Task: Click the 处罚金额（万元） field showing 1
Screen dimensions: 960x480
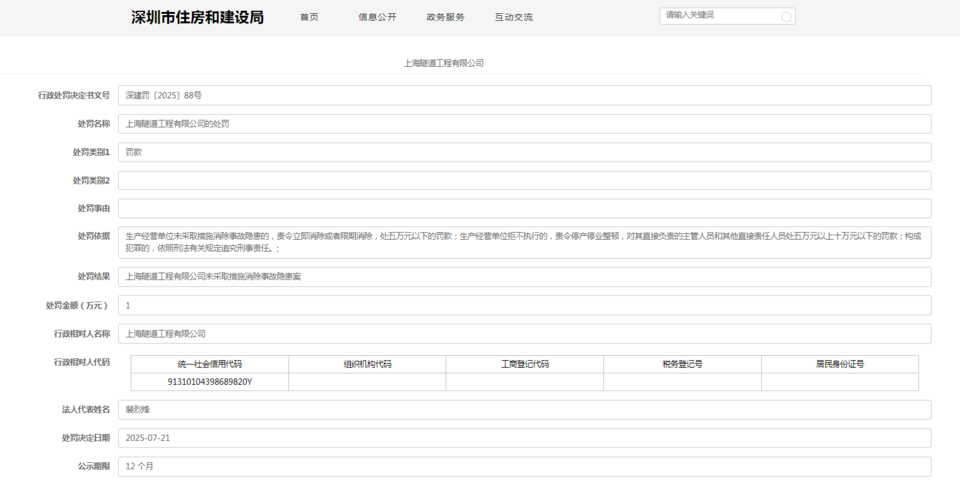Action: [525, 306]
